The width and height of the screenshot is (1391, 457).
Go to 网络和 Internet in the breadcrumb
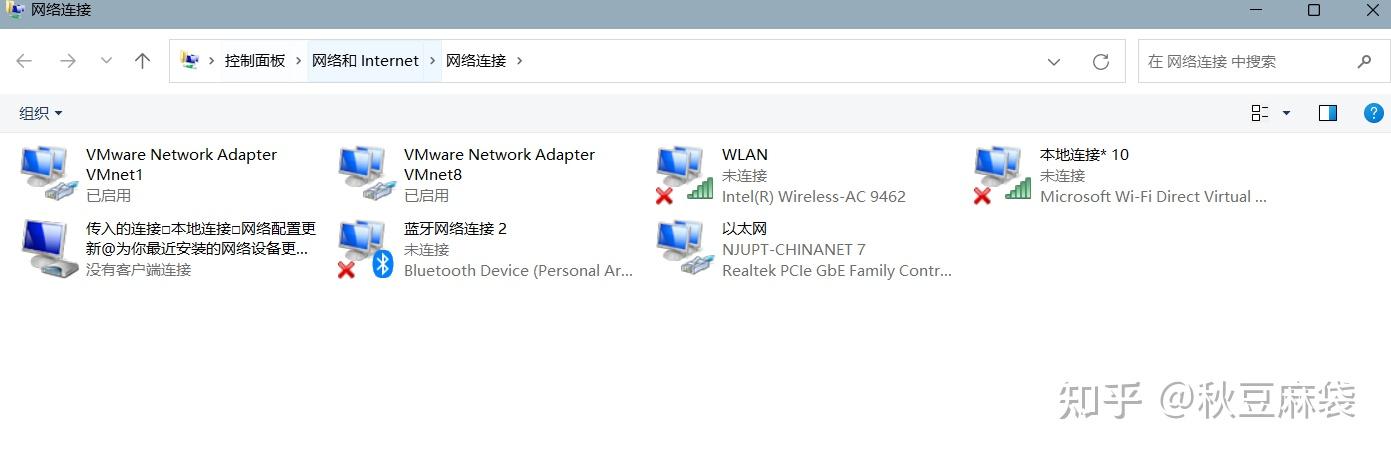(x=365, y=61)
